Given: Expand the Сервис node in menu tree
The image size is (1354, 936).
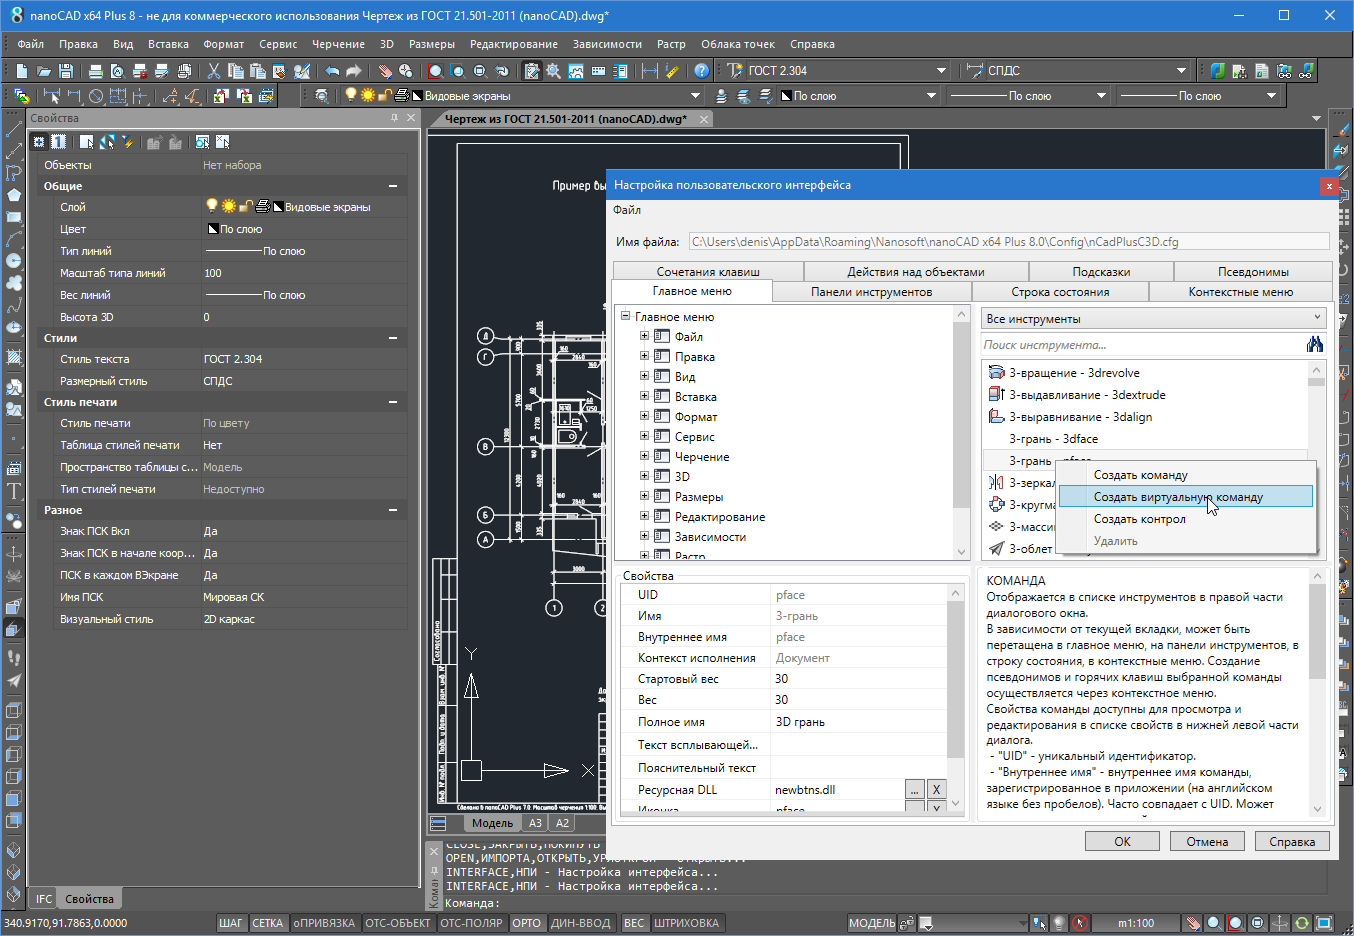Looking at the screenshot, I should point(645,436).
